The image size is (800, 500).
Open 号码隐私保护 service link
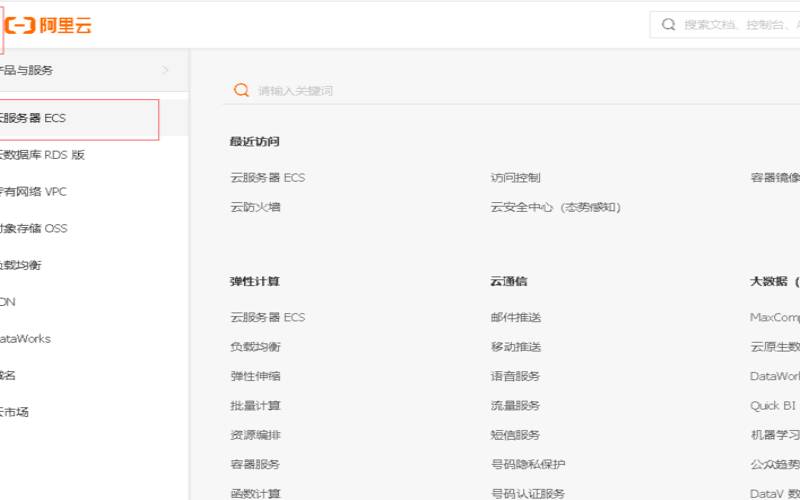(x=528, y=464)
